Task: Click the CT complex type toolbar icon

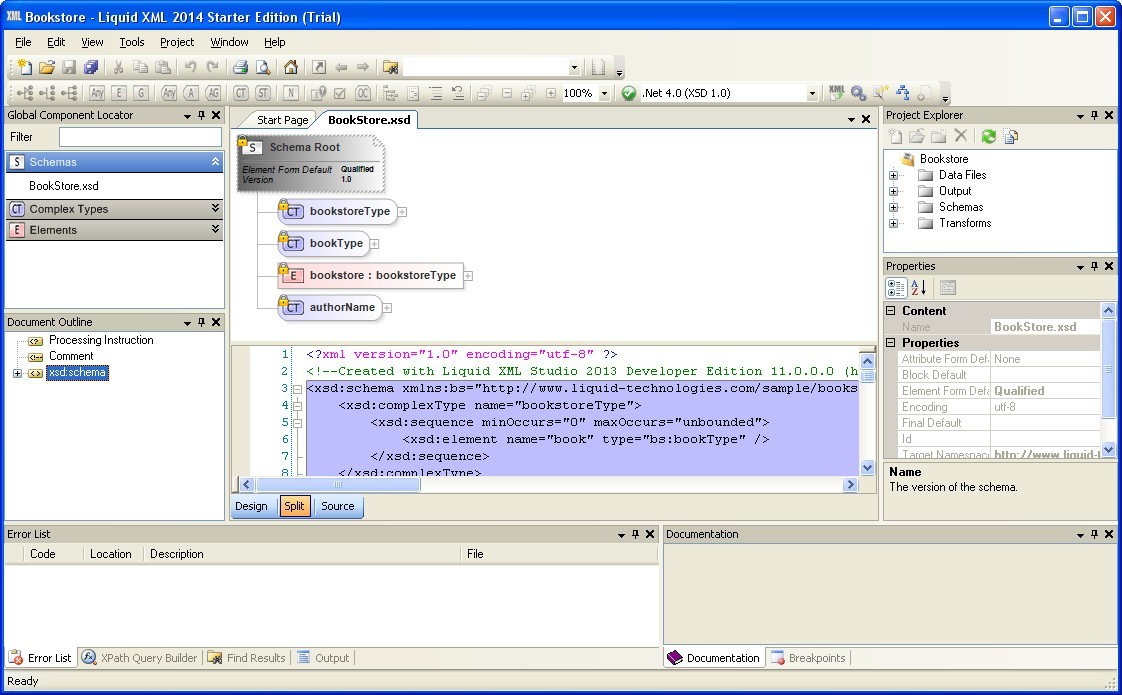Action: [x=241, y=93]
